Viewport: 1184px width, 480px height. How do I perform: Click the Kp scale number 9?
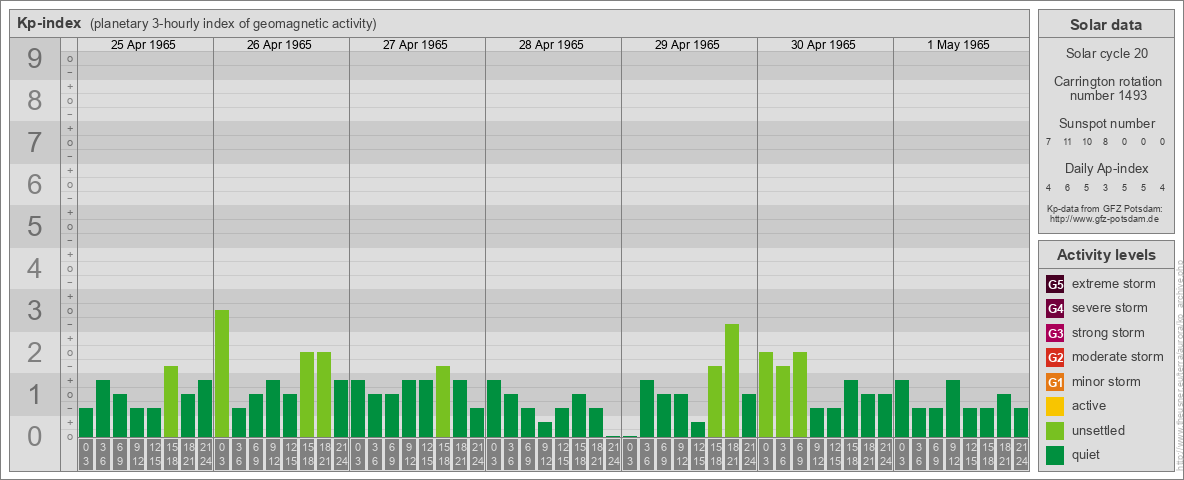point(35,59)
